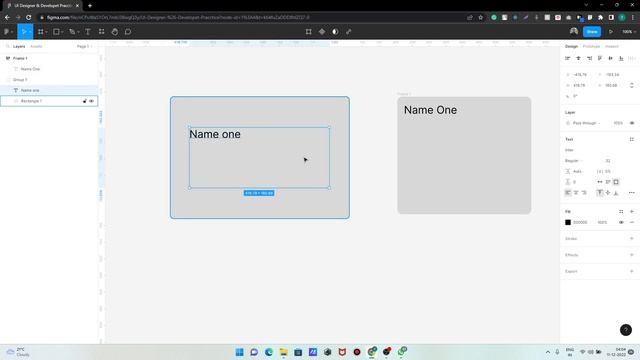Image resolution: width=640 pixels, height=360 pixels.
Task: Select the Move tool
Action: (24, 31)
